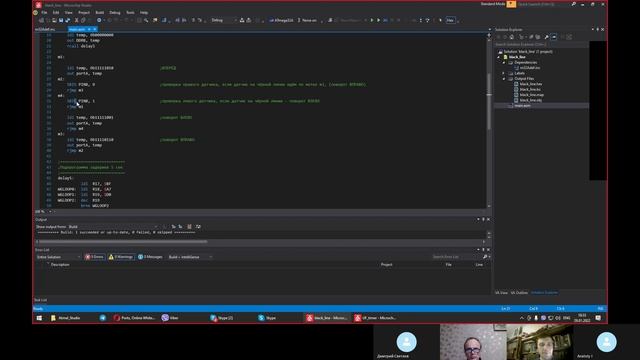Sort by the Description column header
This screenshot has height=360, width=640.
60,264
